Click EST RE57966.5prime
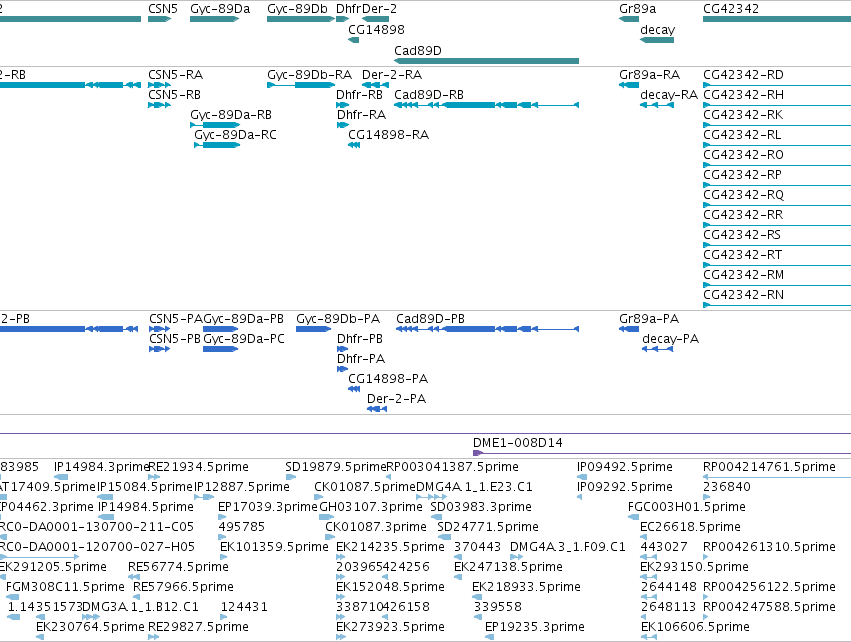The image size is (851, 642). (183, 587)
